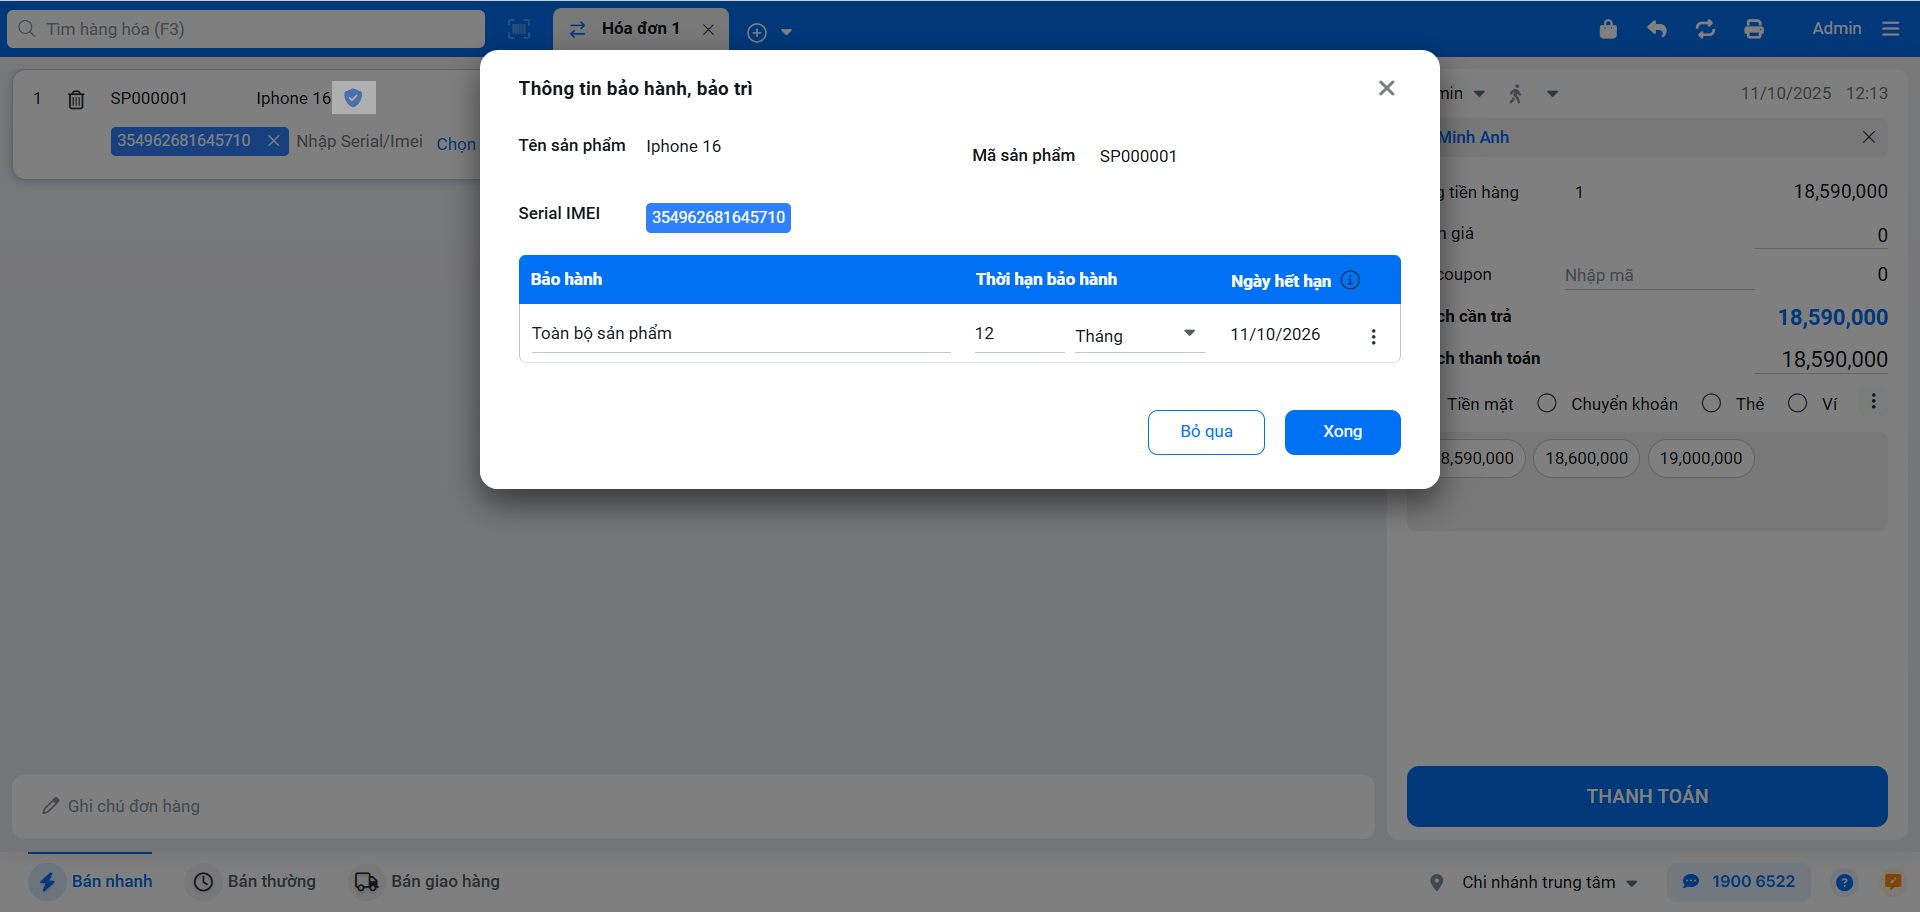This screenshot has width=1920, height=912.
Task: Click the Chọn link
Action: [x=456, y=144]
